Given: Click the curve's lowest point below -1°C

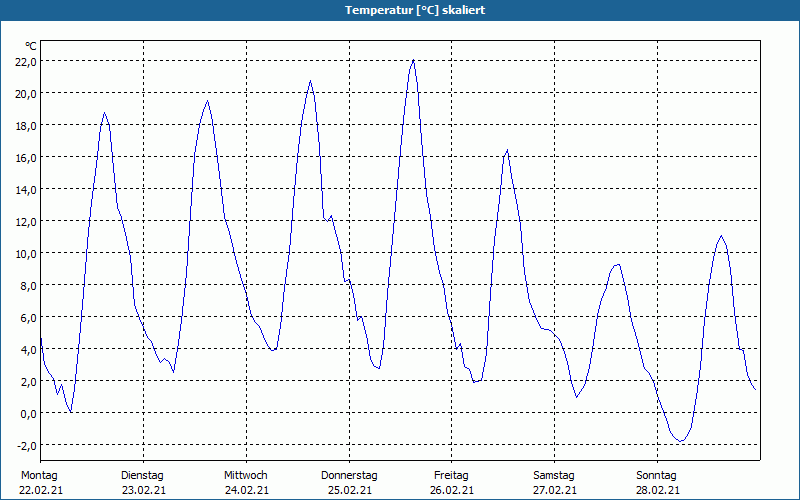Looking at the screenshot, I should pos(681,441).
